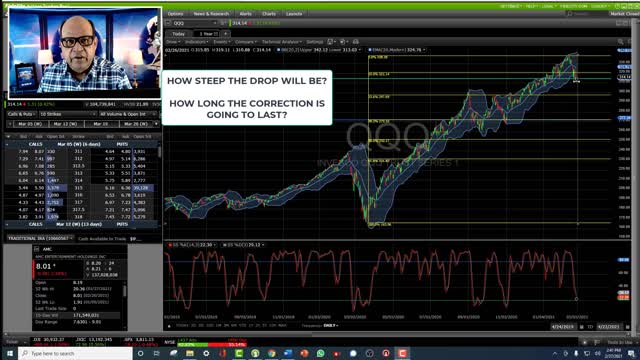Click the left arrow before the expiration buttons

[10, 124]
